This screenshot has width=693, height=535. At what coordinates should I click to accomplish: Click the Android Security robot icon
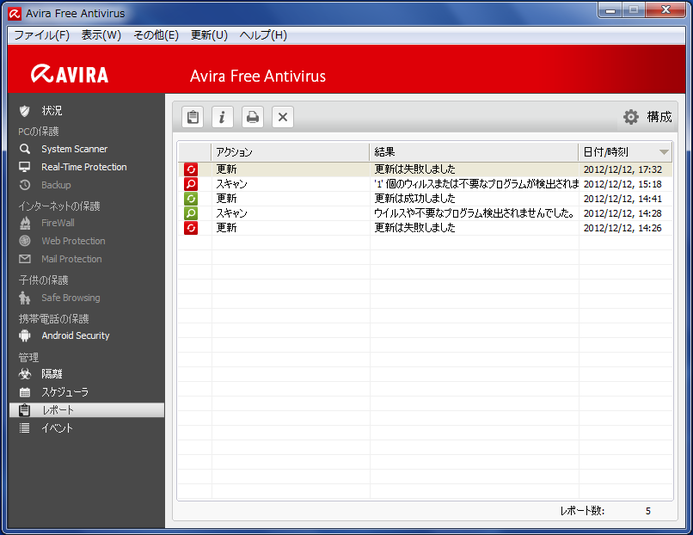point(25,336)
